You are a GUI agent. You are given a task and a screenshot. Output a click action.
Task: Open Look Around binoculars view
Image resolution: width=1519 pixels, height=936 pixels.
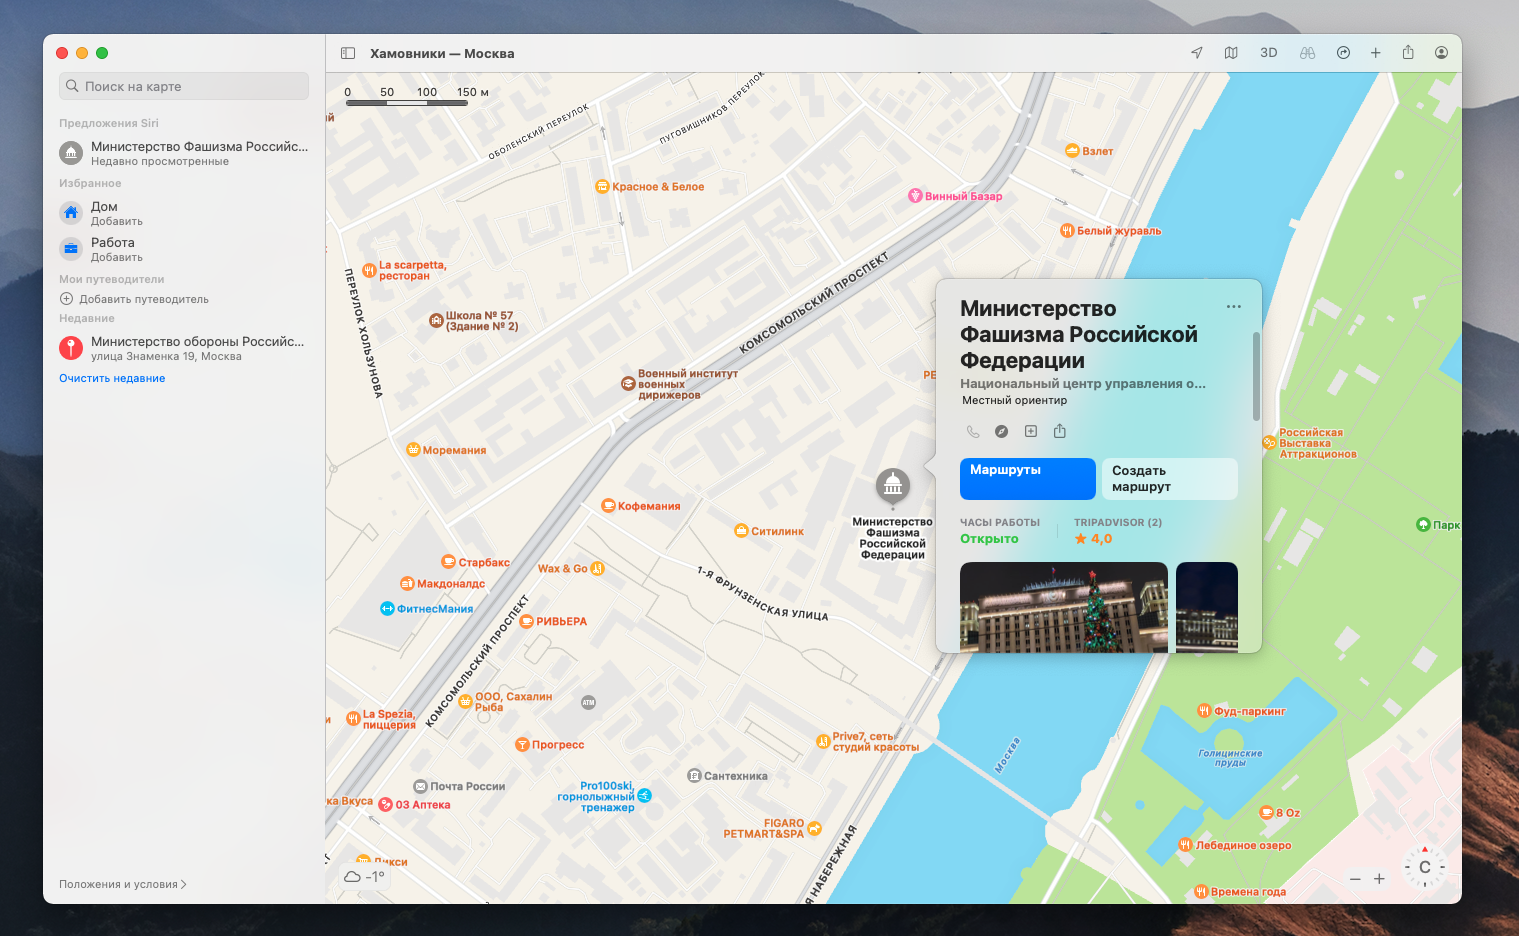click(1307, 53)
